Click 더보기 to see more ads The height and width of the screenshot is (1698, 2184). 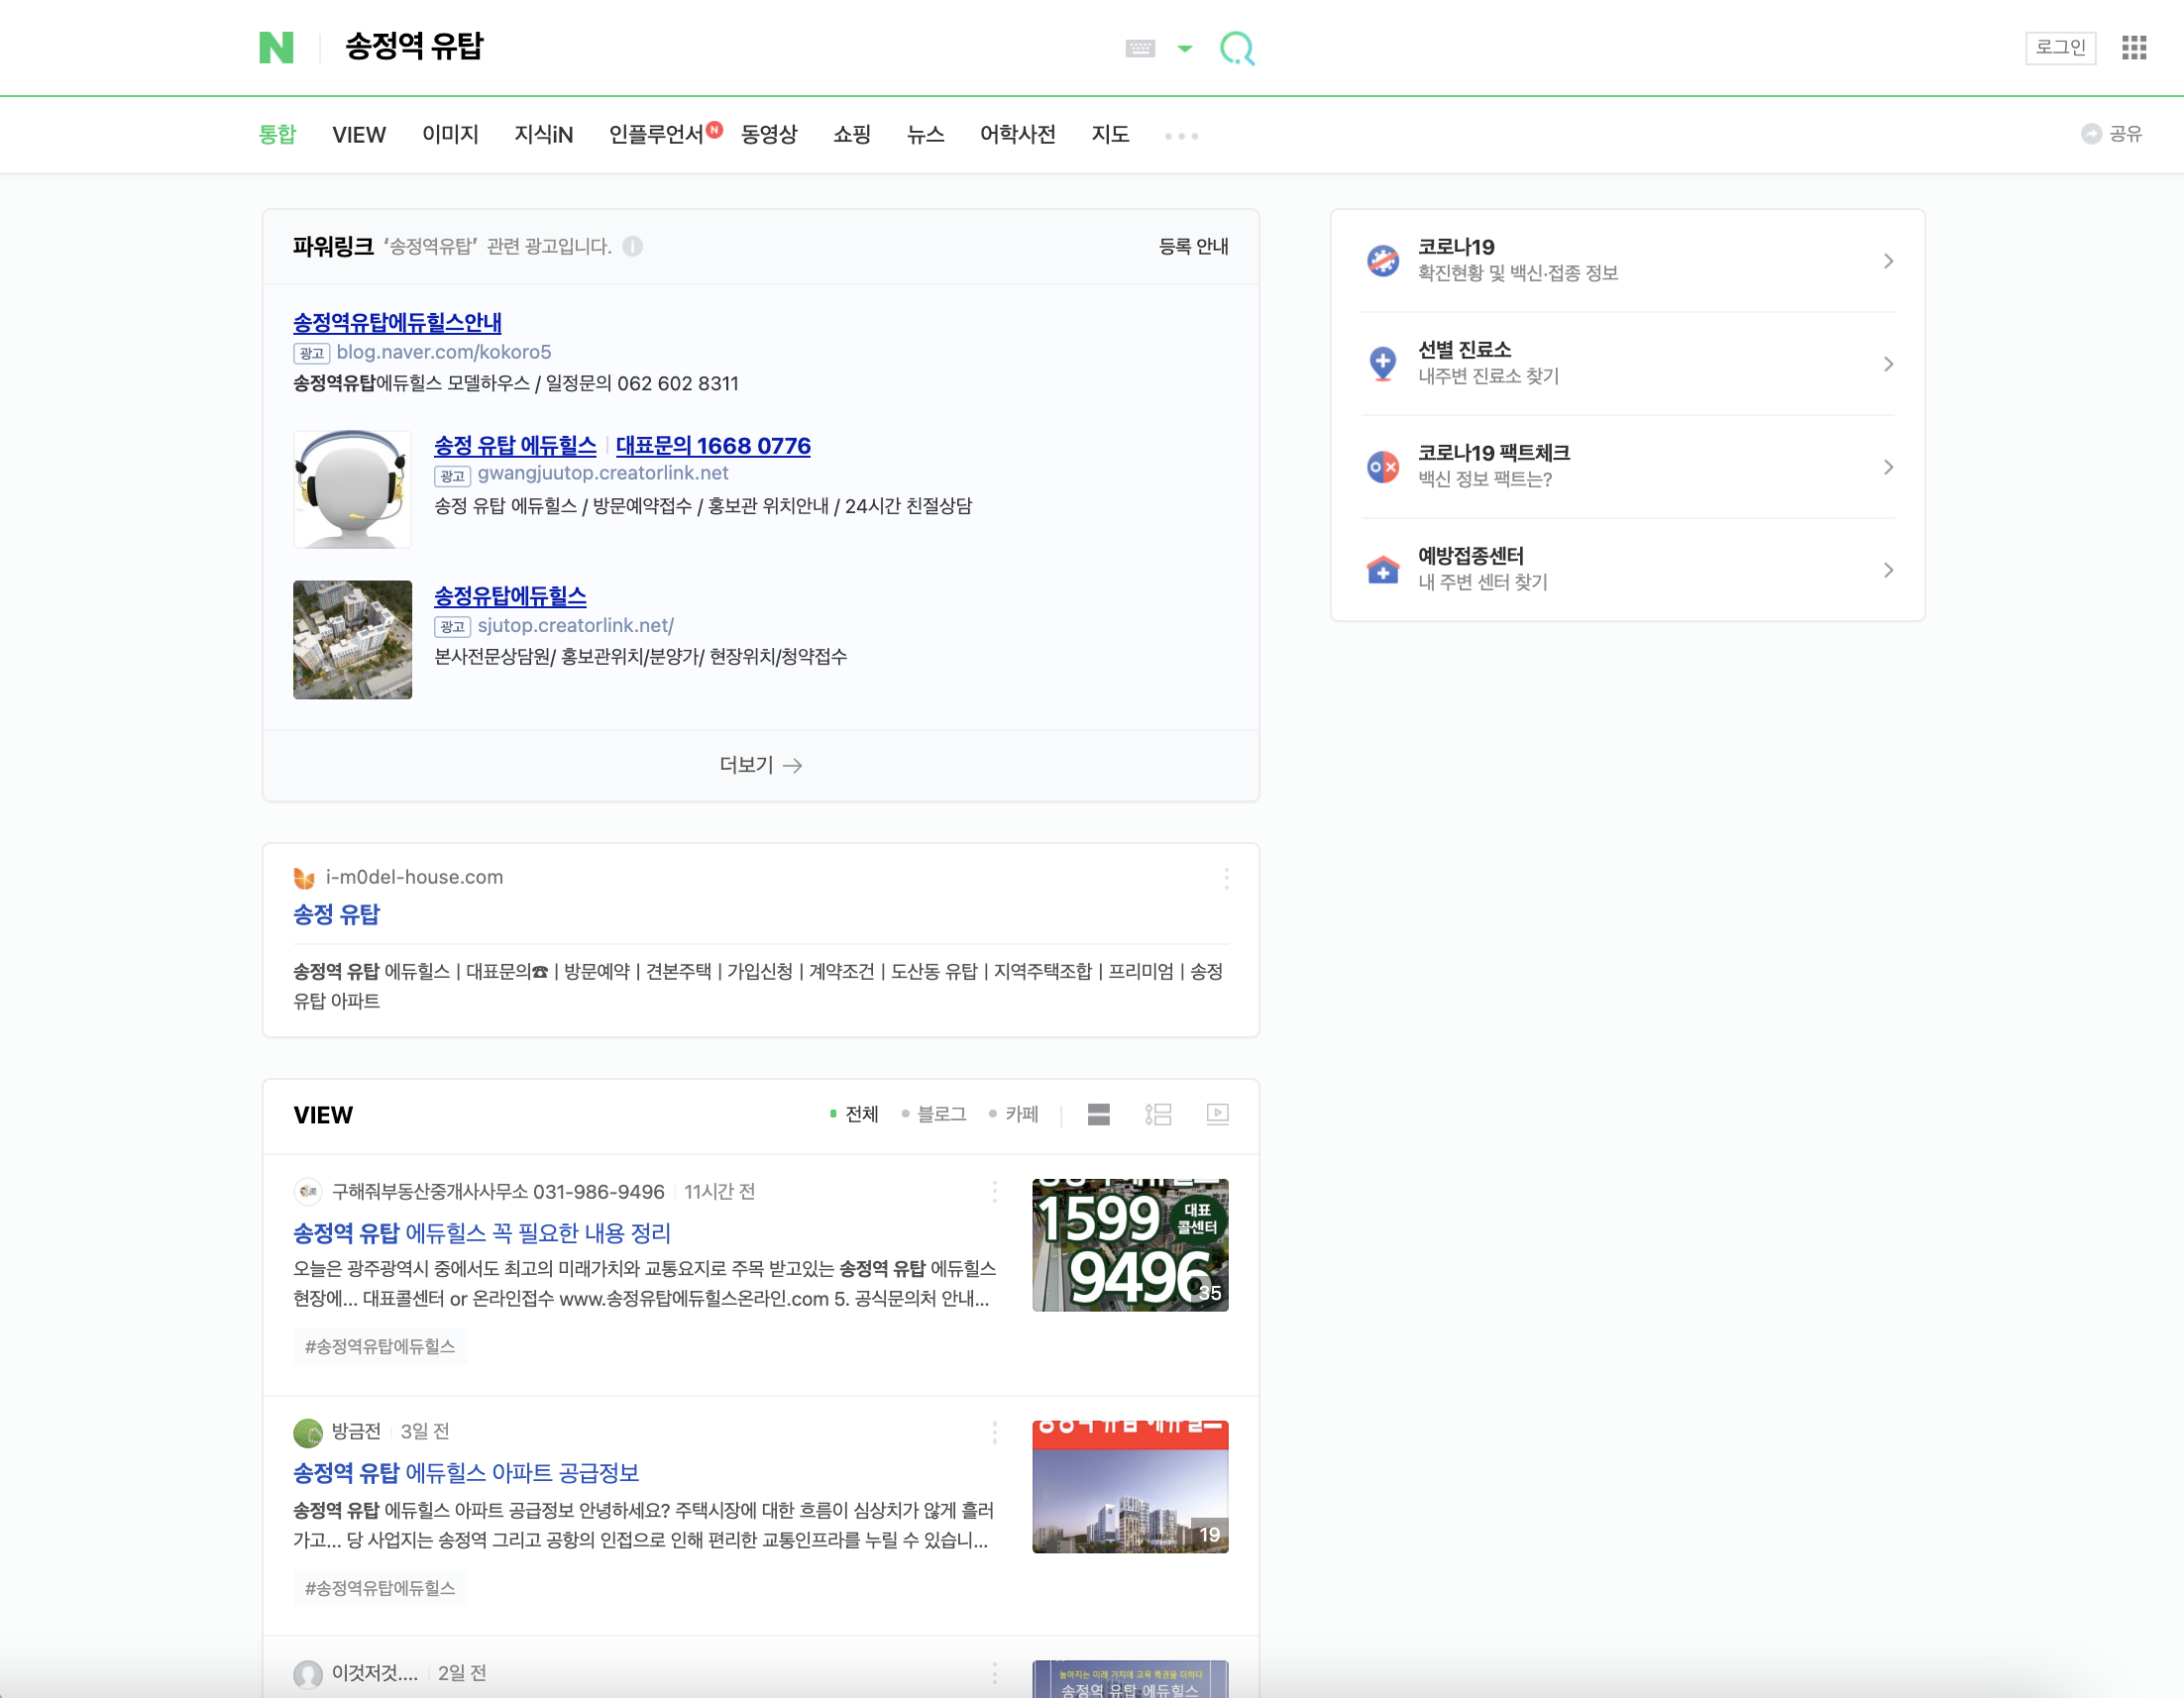pyautogui.click(x=760, y=765)
